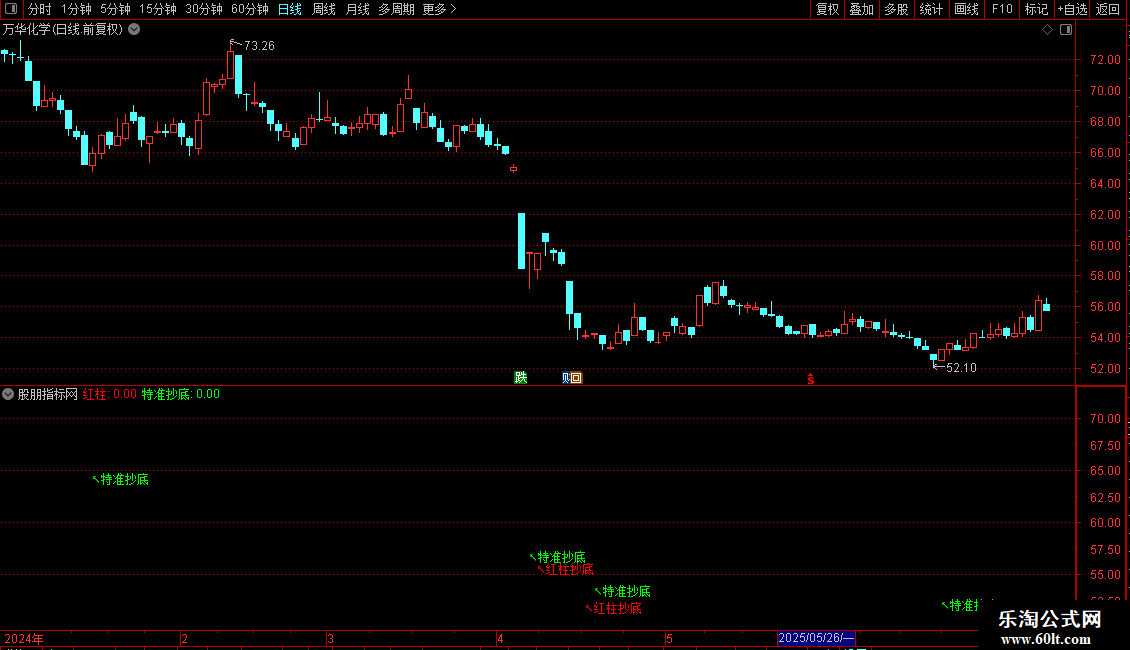Screen dimensions: 1130x650
Task: Add stock with +自选 button
Action: [1072, 9]
